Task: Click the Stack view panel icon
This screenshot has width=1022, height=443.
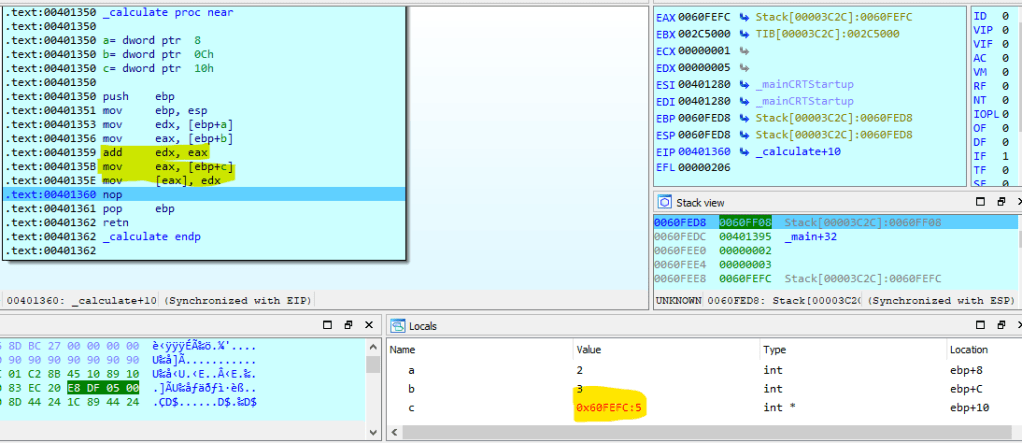Action: point(665,203)
